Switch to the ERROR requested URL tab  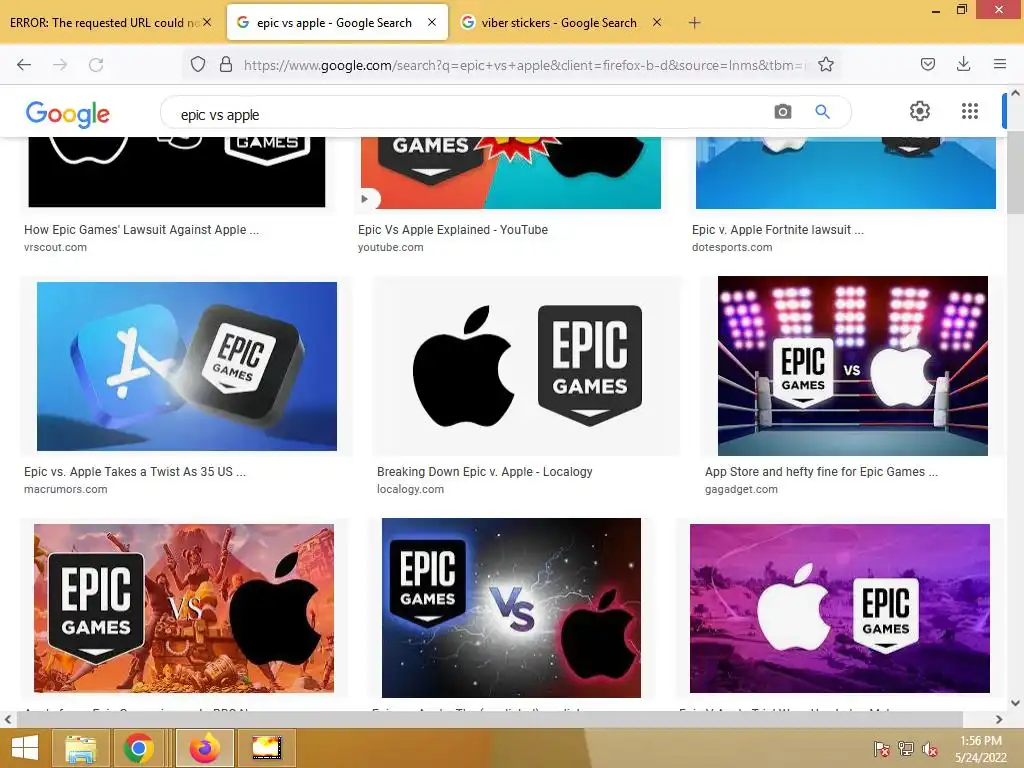(104, 23)
